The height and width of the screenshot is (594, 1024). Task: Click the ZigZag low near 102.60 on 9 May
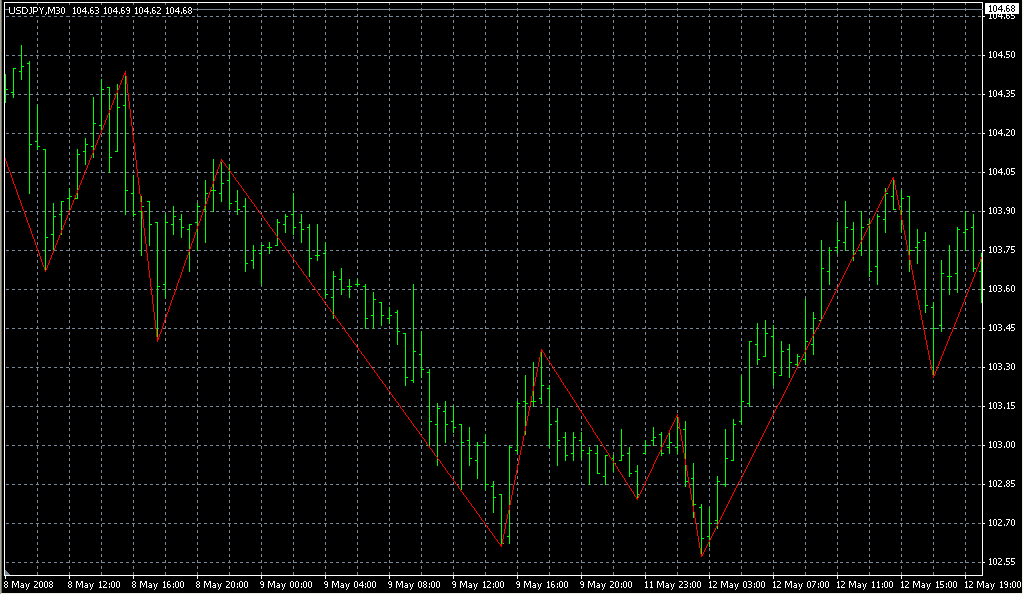point(502,545)
